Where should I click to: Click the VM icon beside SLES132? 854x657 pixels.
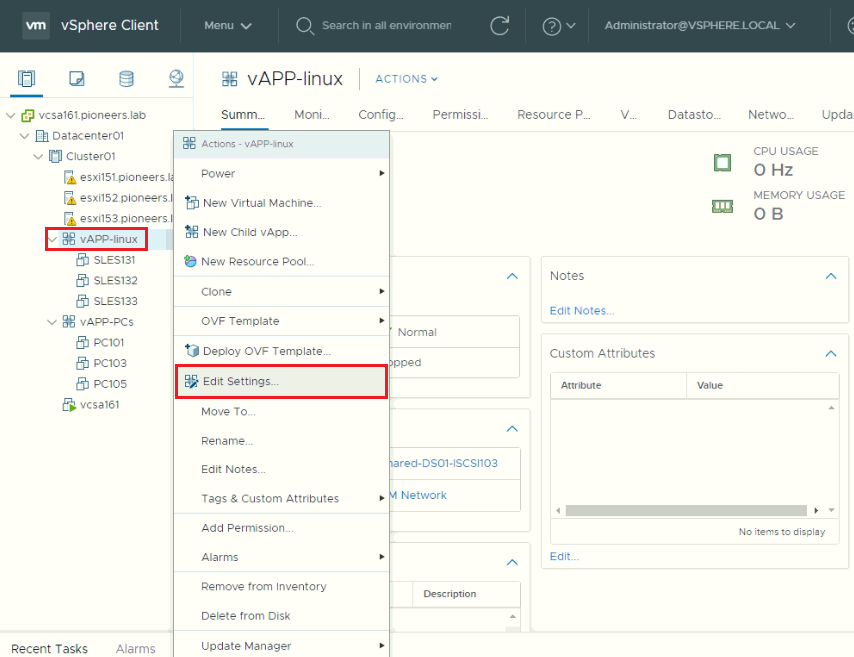[x=82, y=280]
